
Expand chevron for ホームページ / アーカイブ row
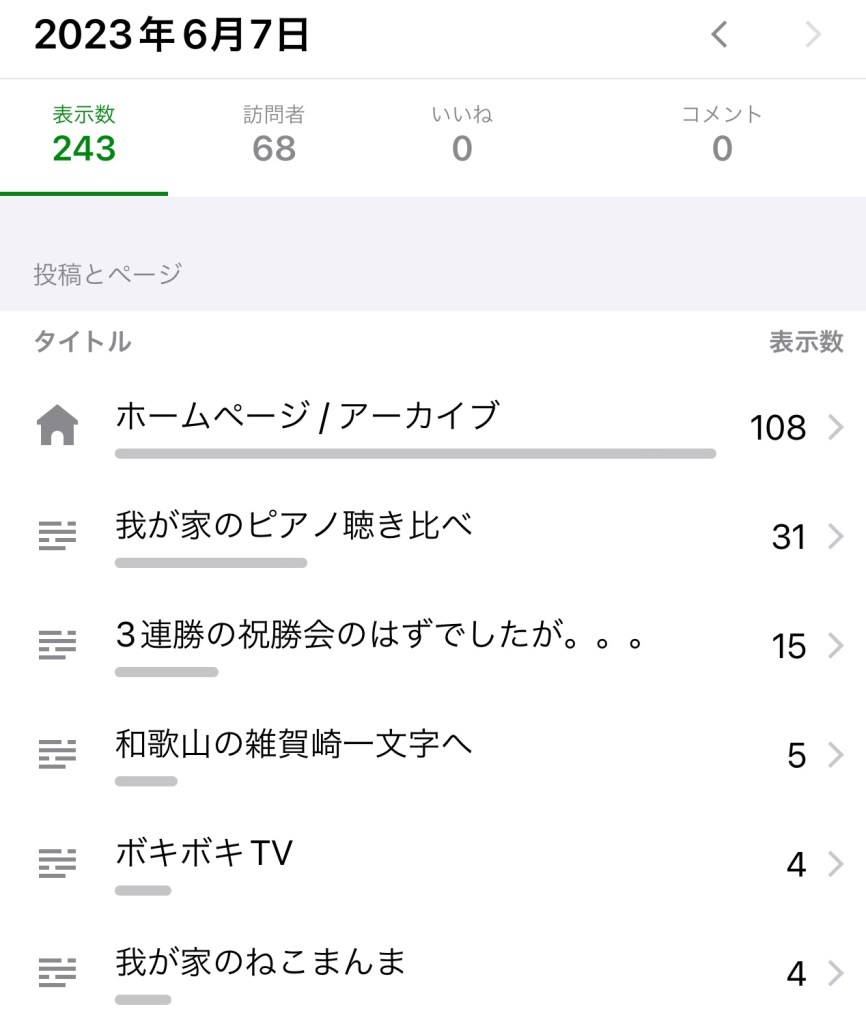pyautogui.click(x=836, y=428)
